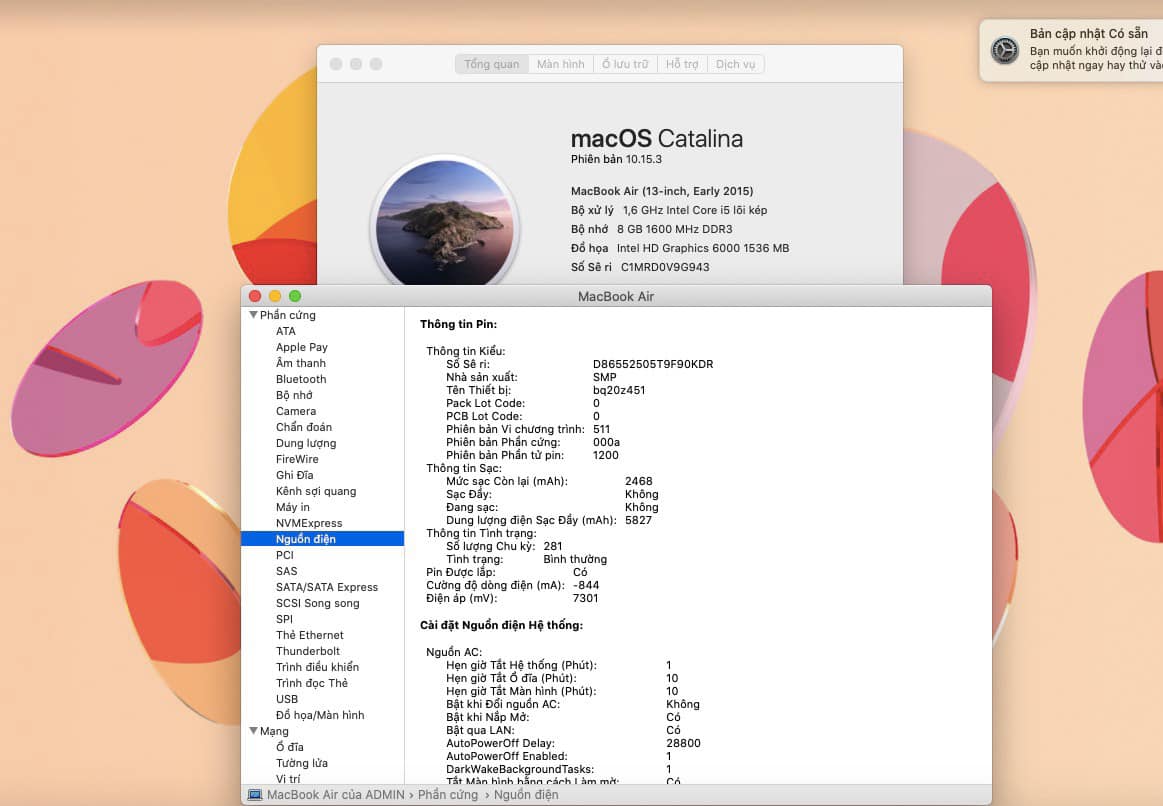Click the software update gear icon
This screenshot has height=806, width=1163.
(1004, 51)
